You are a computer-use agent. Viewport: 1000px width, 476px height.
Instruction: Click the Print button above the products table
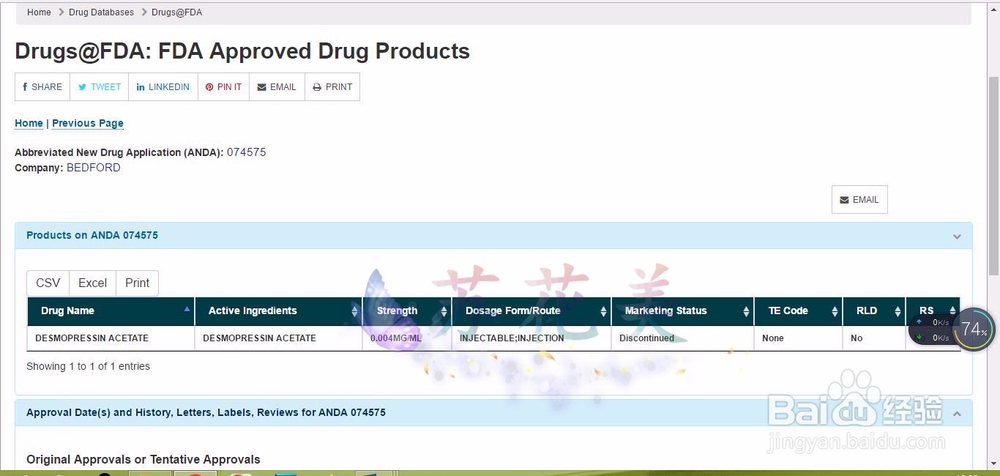click(x=137, y=283)
